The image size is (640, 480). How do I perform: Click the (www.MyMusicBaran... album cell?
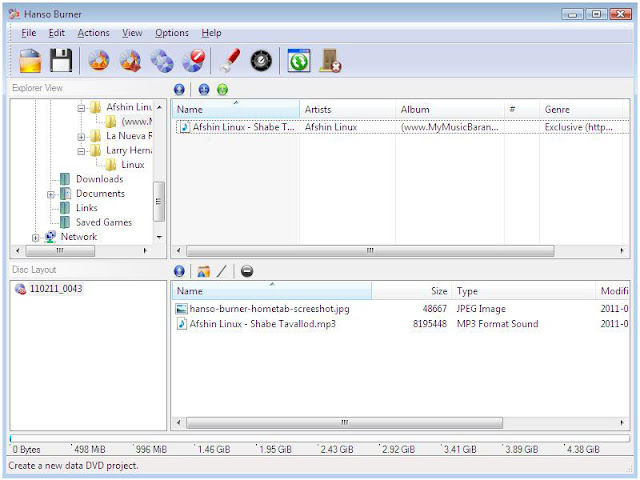[449, 127]
